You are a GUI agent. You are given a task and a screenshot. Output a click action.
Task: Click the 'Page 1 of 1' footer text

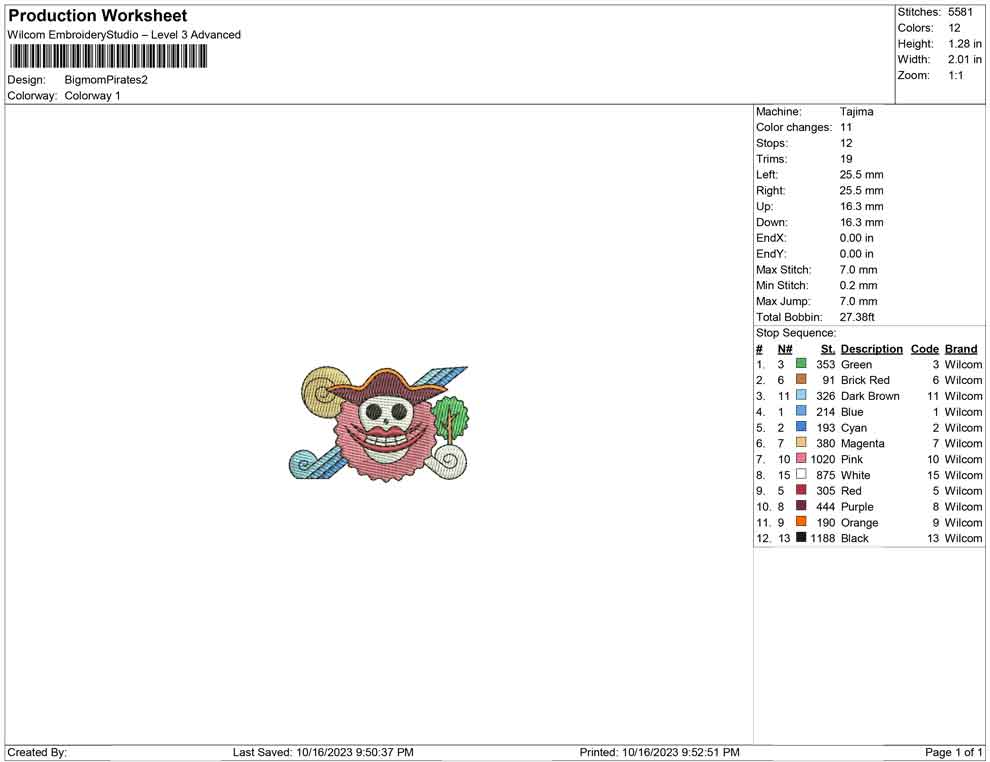point(953,752)
